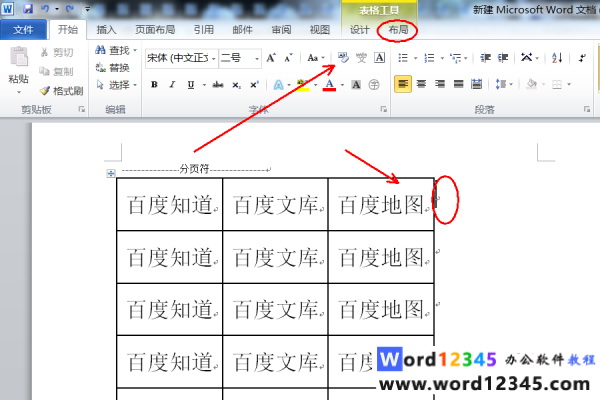
Task: Click the Enclose Characters 字 icon
Action: [x=374, y=85]
